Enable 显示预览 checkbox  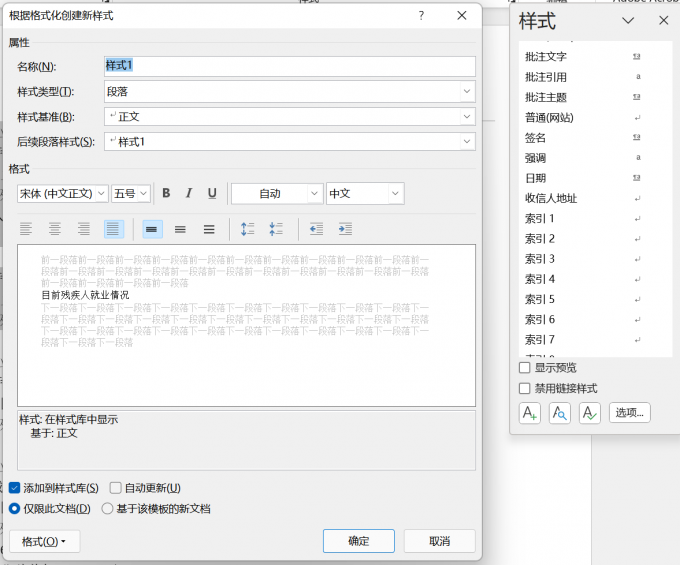524,368
